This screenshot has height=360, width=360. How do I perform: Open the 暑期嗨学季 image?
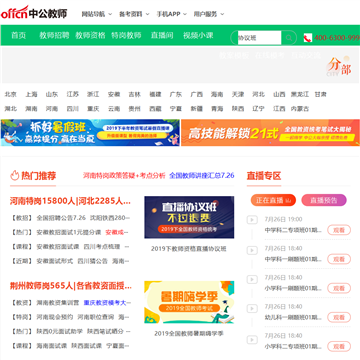(189, 302)
